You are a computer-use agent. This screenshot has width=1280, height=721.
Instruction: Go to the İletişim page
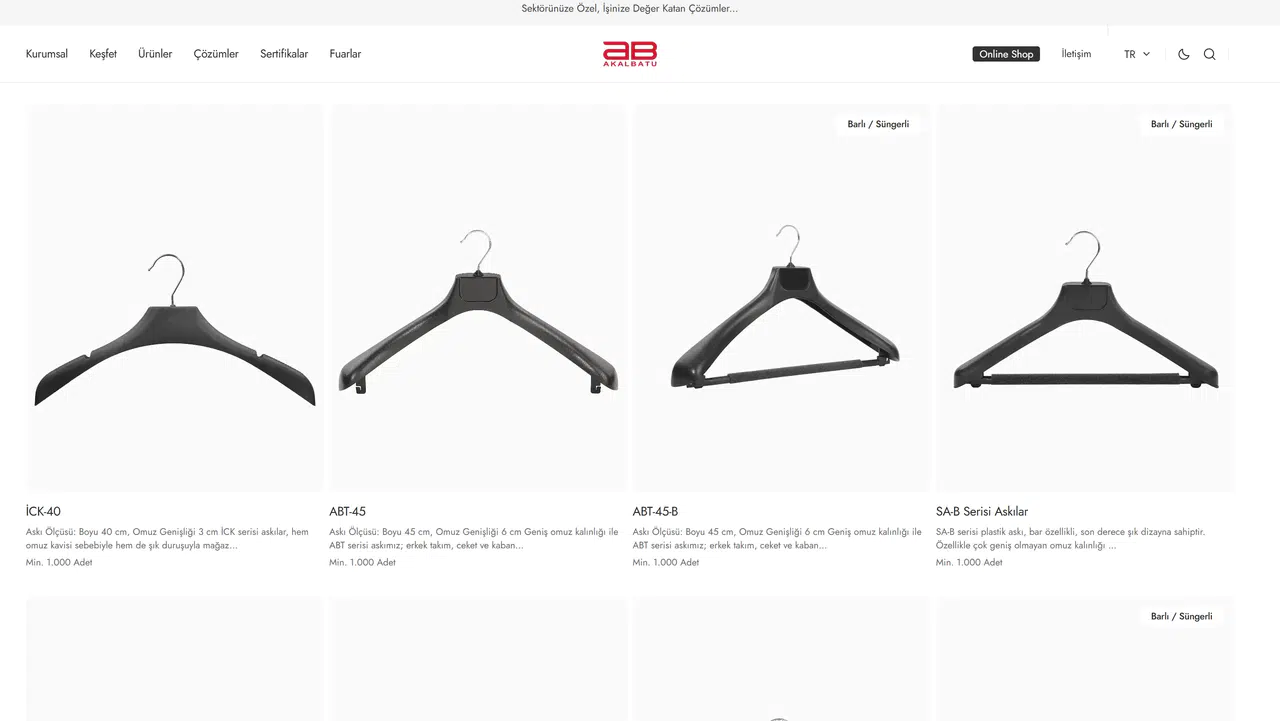[1076, 54]
